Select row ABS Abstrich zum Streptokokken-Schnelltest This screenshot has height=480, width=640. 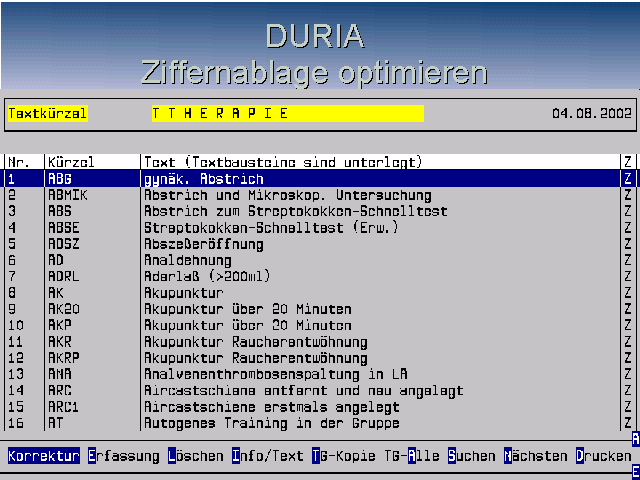(320, 211)
